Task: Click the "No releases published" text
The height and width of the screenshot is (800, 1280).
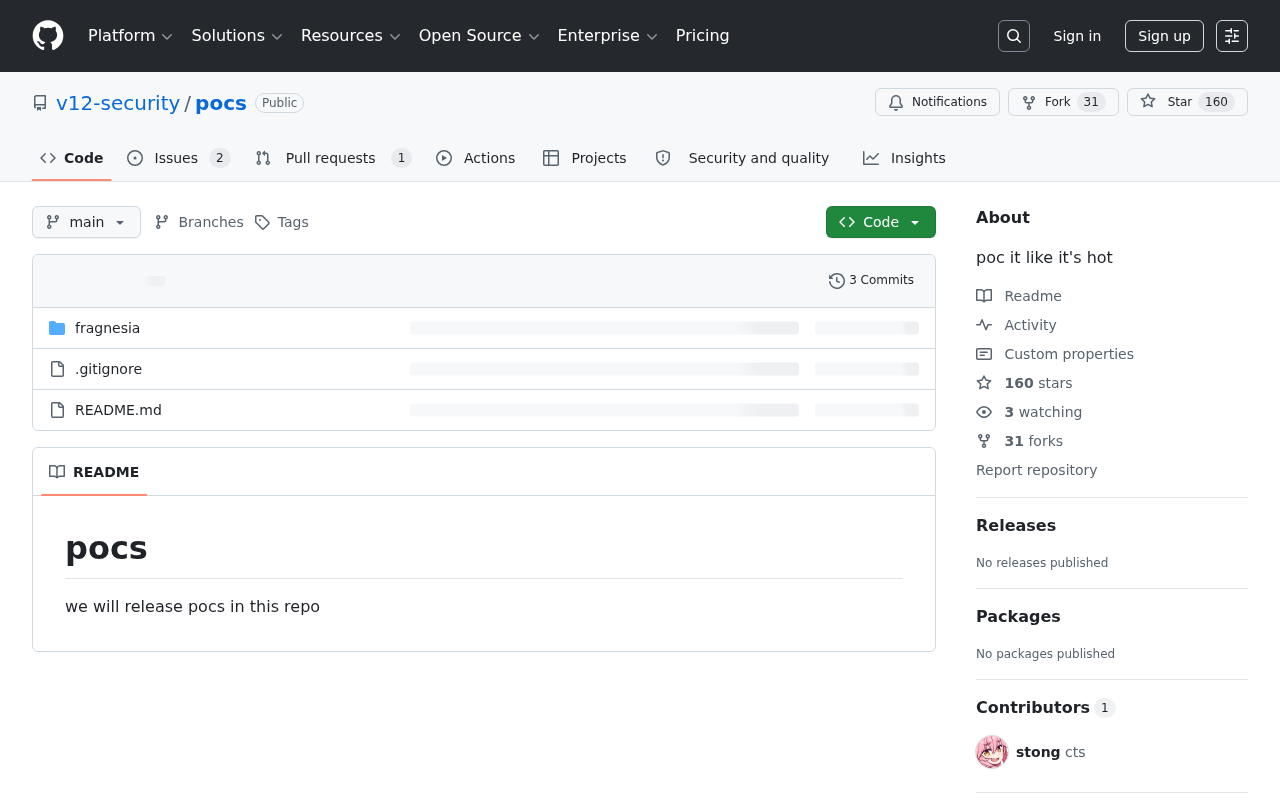Action: pyautogui.click(x=1042, y=563)
